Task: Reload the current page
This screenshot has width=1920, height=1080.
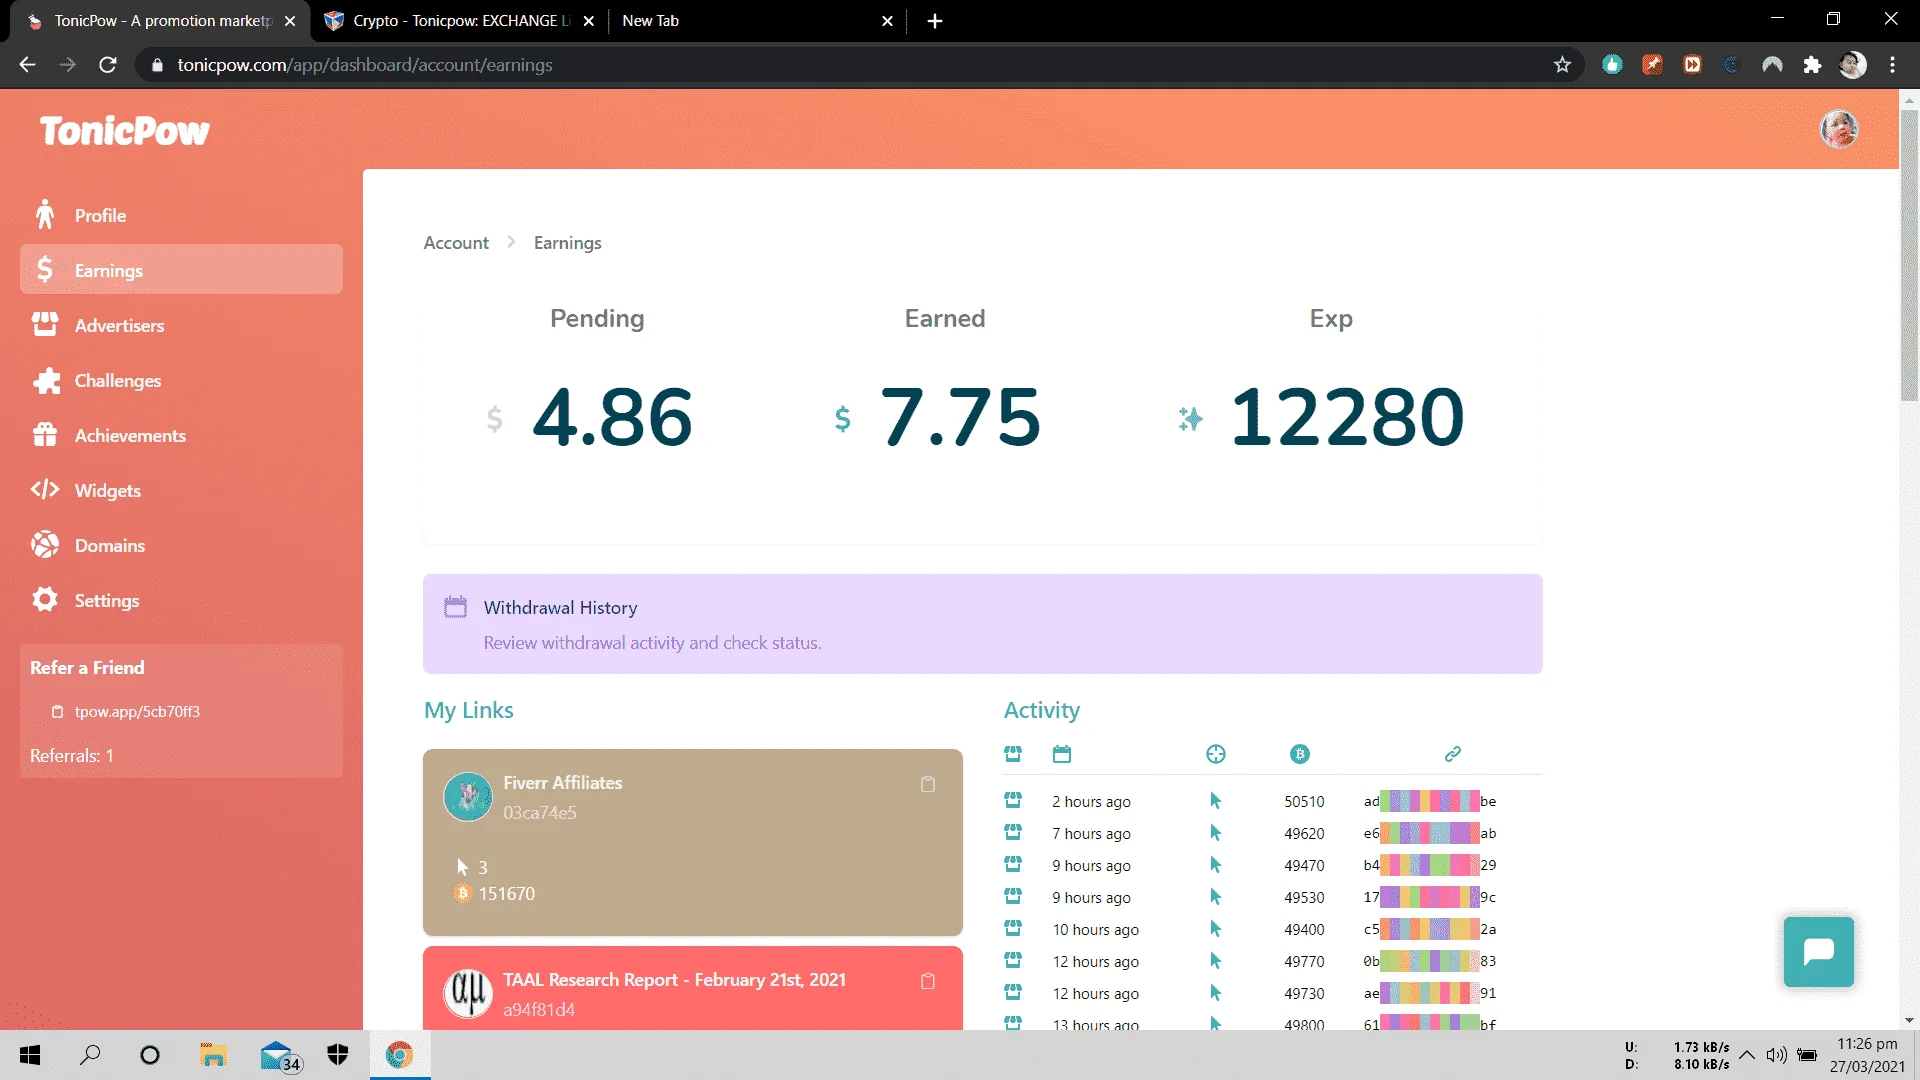Action: point(108,65)
